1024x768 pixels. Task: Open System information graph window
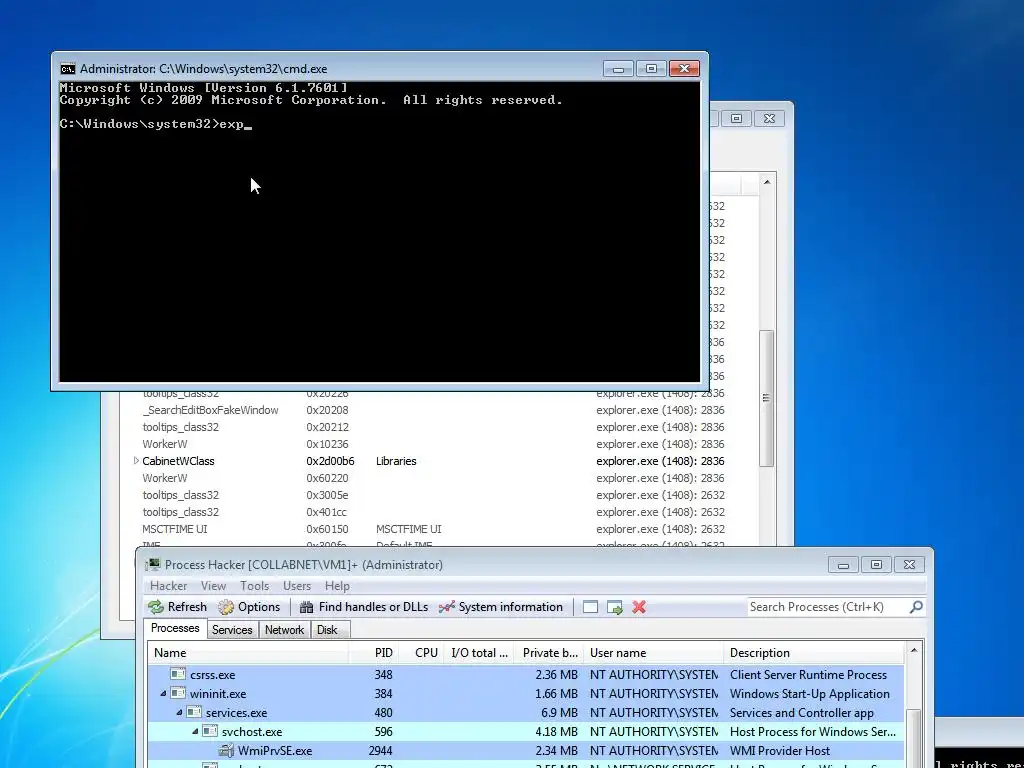coord(501,607)
